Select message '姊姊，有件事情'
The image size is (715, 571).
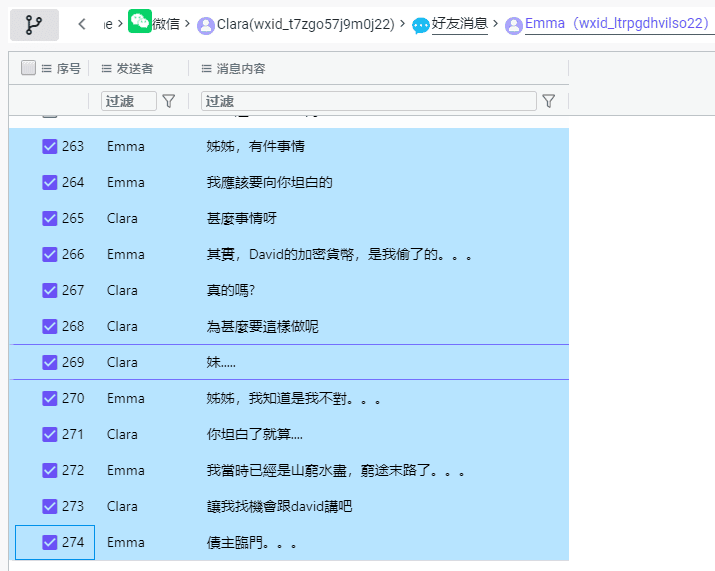click(255, 146)
